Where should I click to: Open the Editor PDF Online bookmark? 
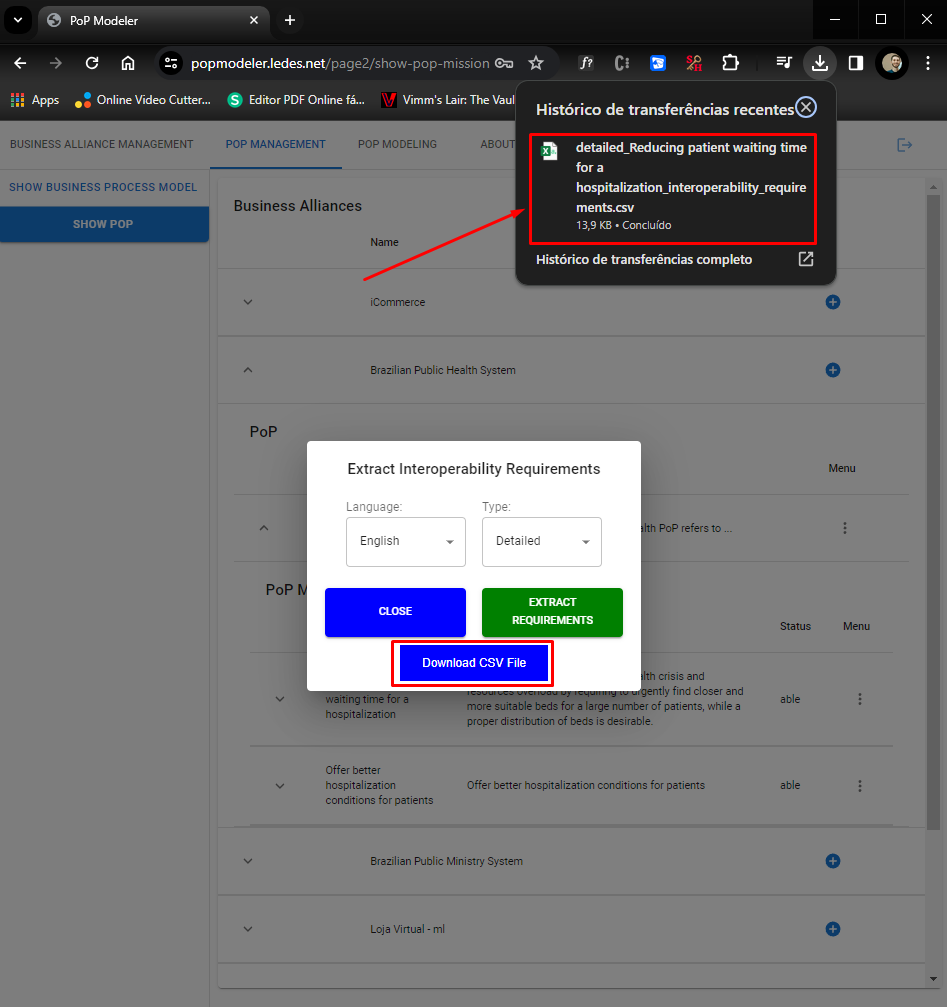(x=297, y=100)
